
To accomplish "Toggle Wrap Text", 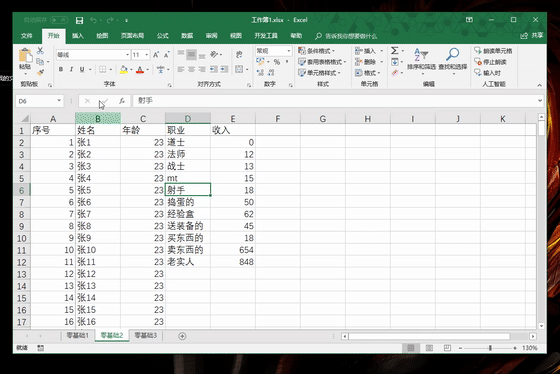I will coord(239,54).
